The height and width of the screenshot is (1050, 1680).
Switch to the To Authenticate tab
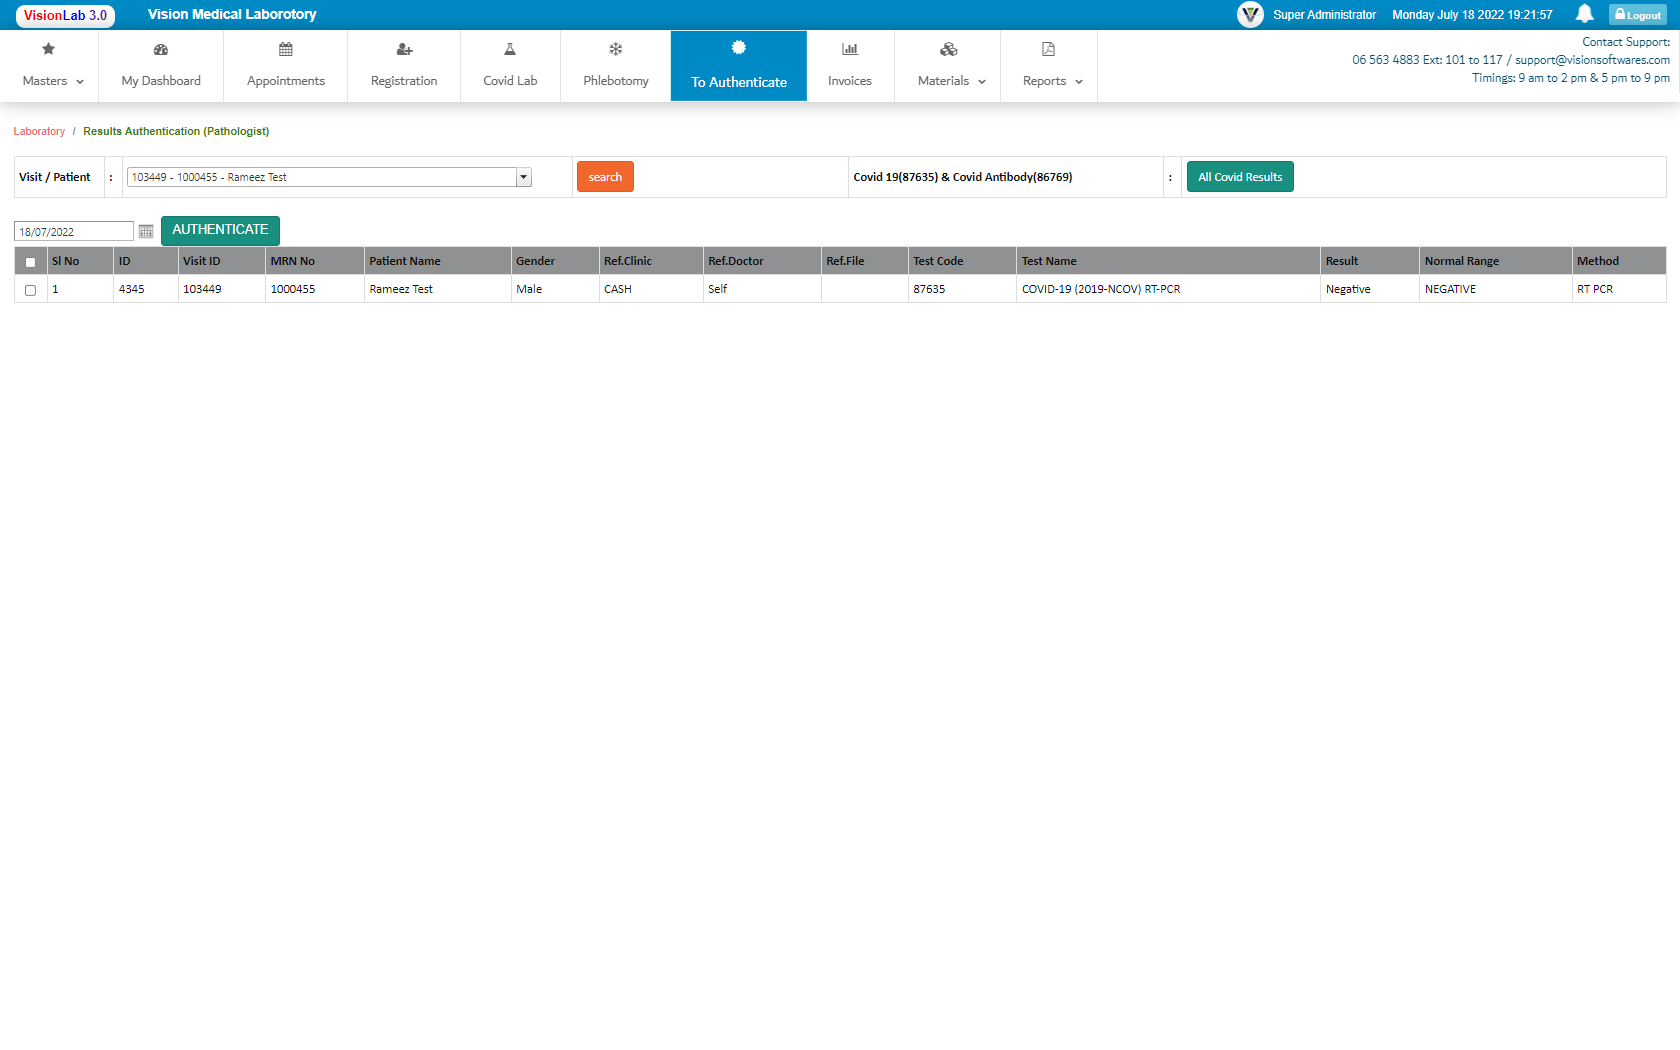point(738,66)
